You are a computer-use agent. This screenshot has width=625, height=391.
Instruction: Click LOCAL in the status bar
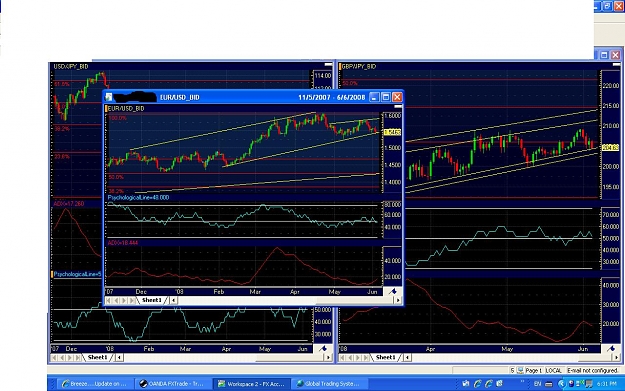tap(553, 371)
